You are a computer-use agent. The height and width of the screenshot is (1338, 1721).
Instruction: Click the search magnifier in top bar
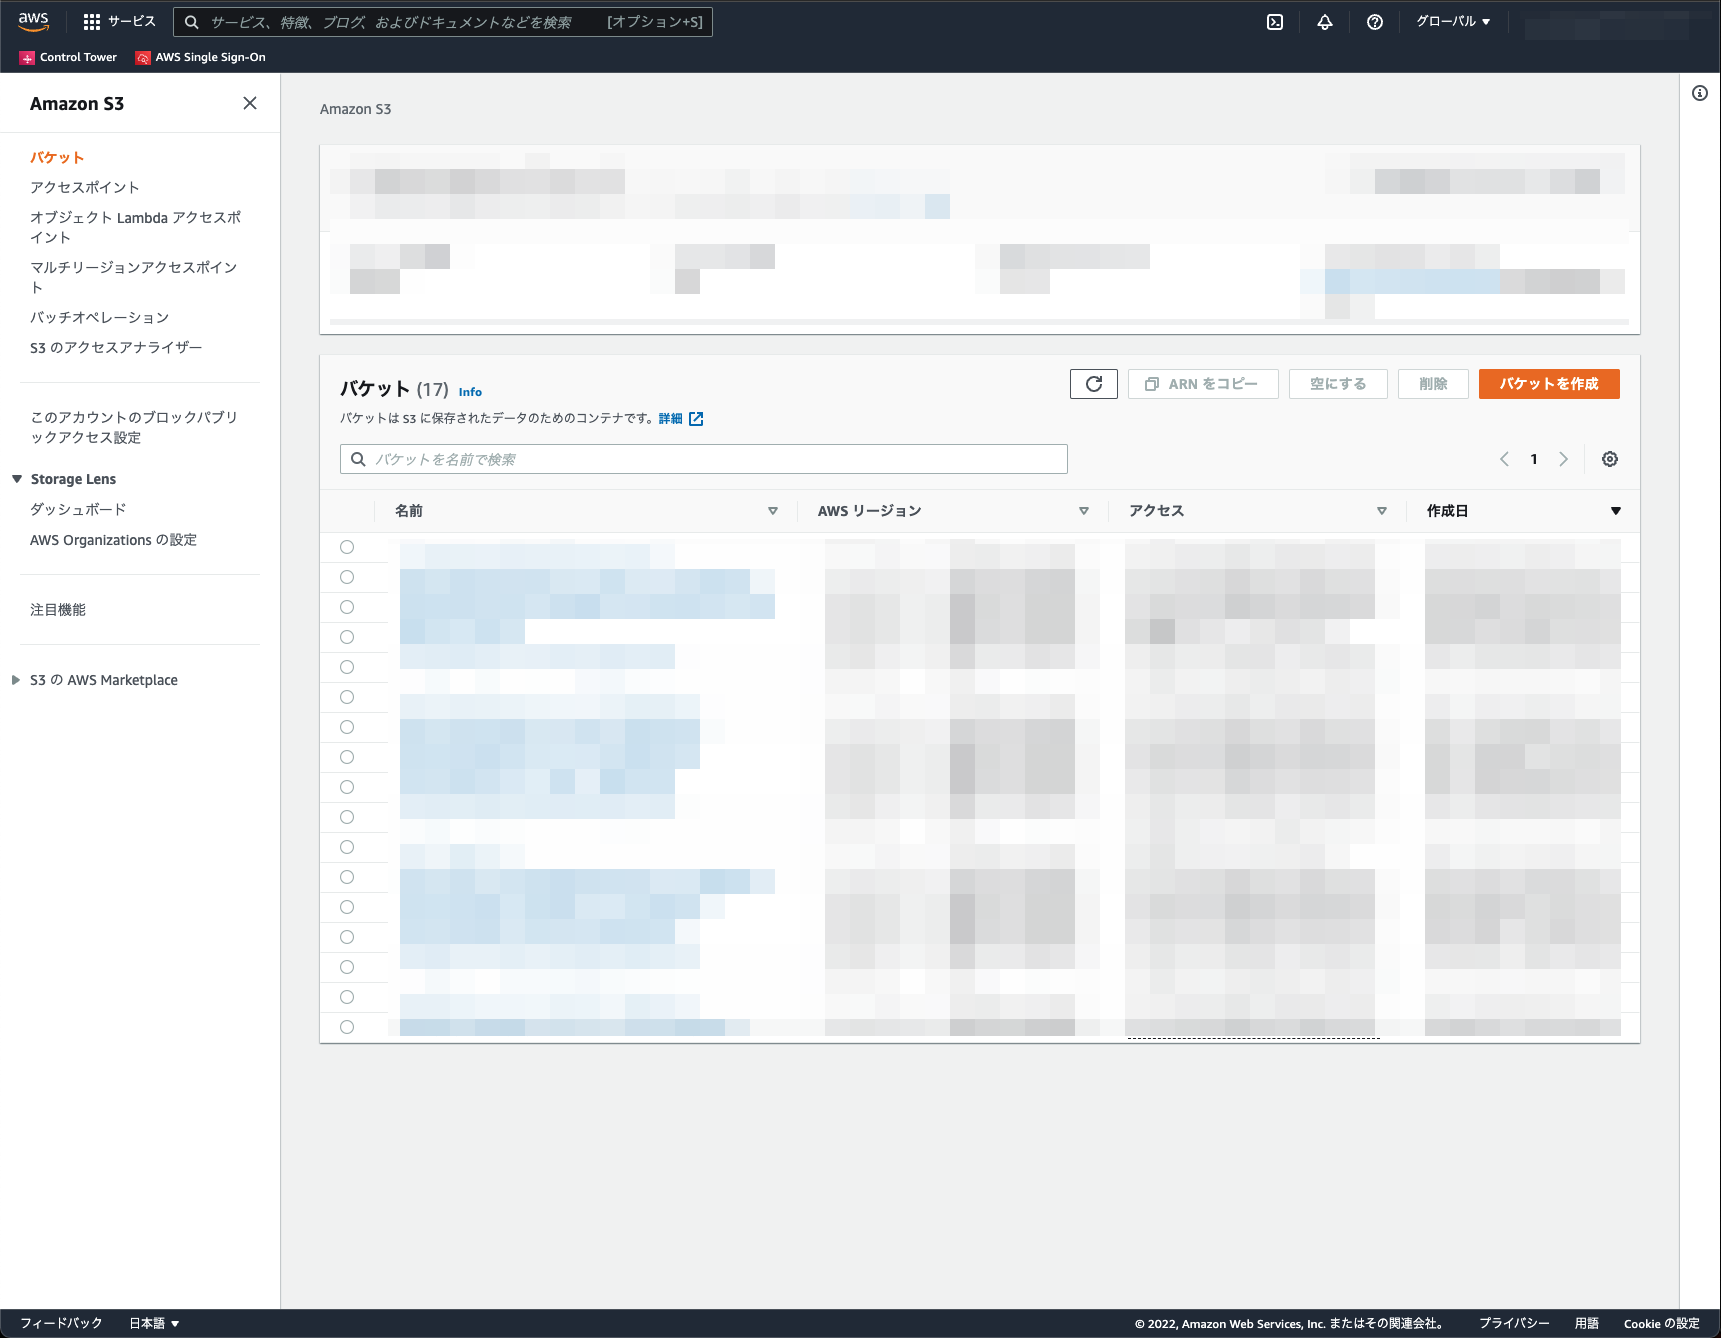(192, 22)
